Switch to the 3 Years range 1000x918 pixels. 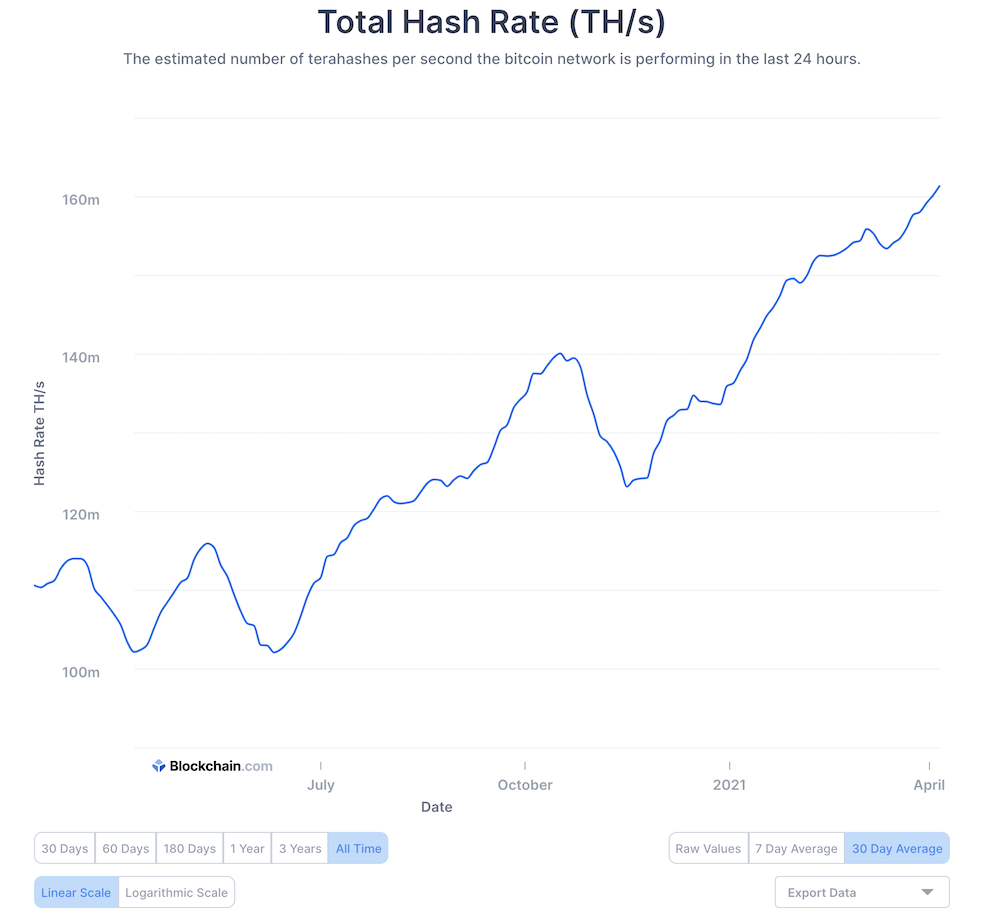(x=299, y=847)
